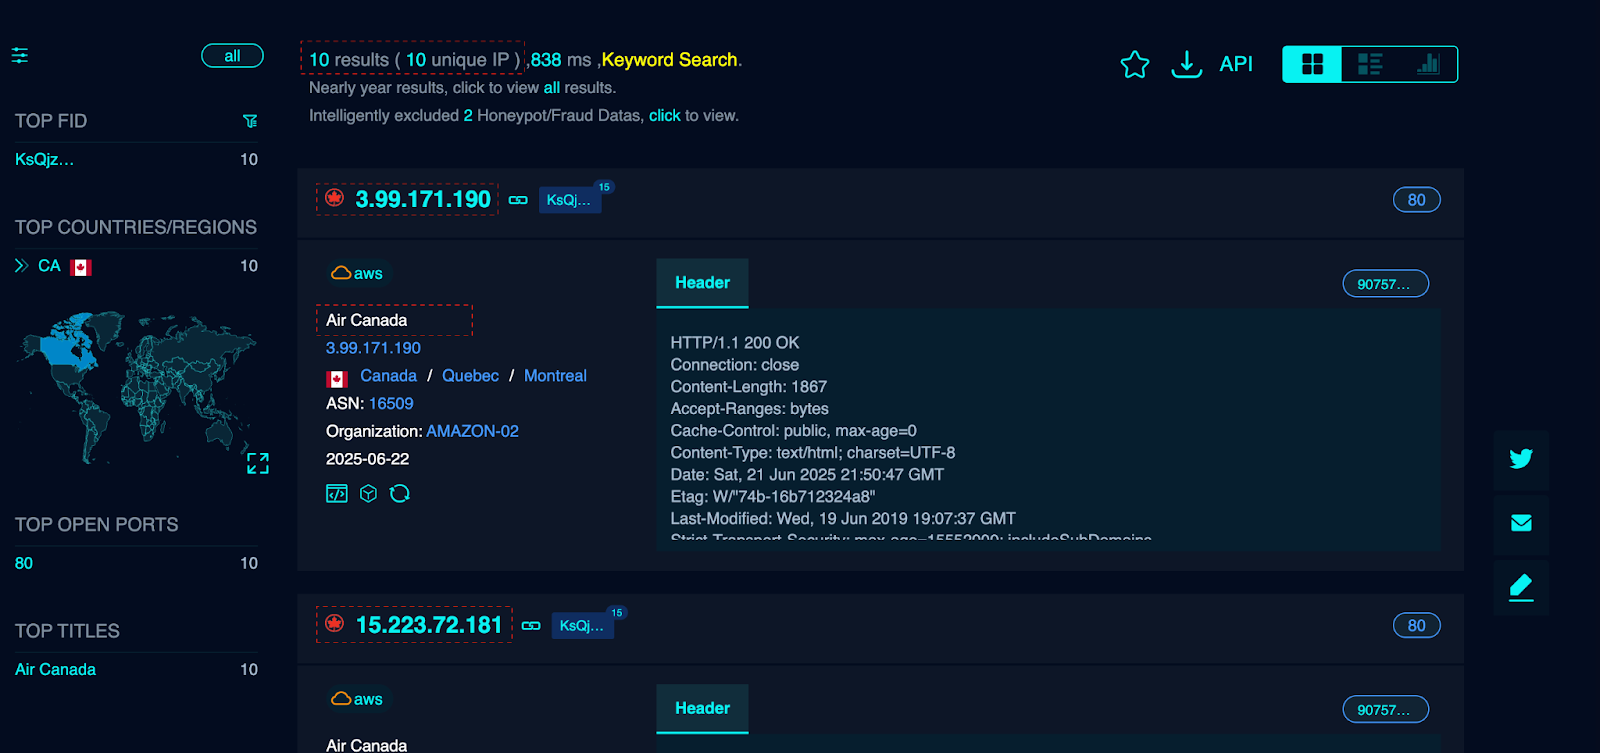Screen dimensions: 1600x753
Task: Click the pencil feedback icon
Action: click(1521, 586)
